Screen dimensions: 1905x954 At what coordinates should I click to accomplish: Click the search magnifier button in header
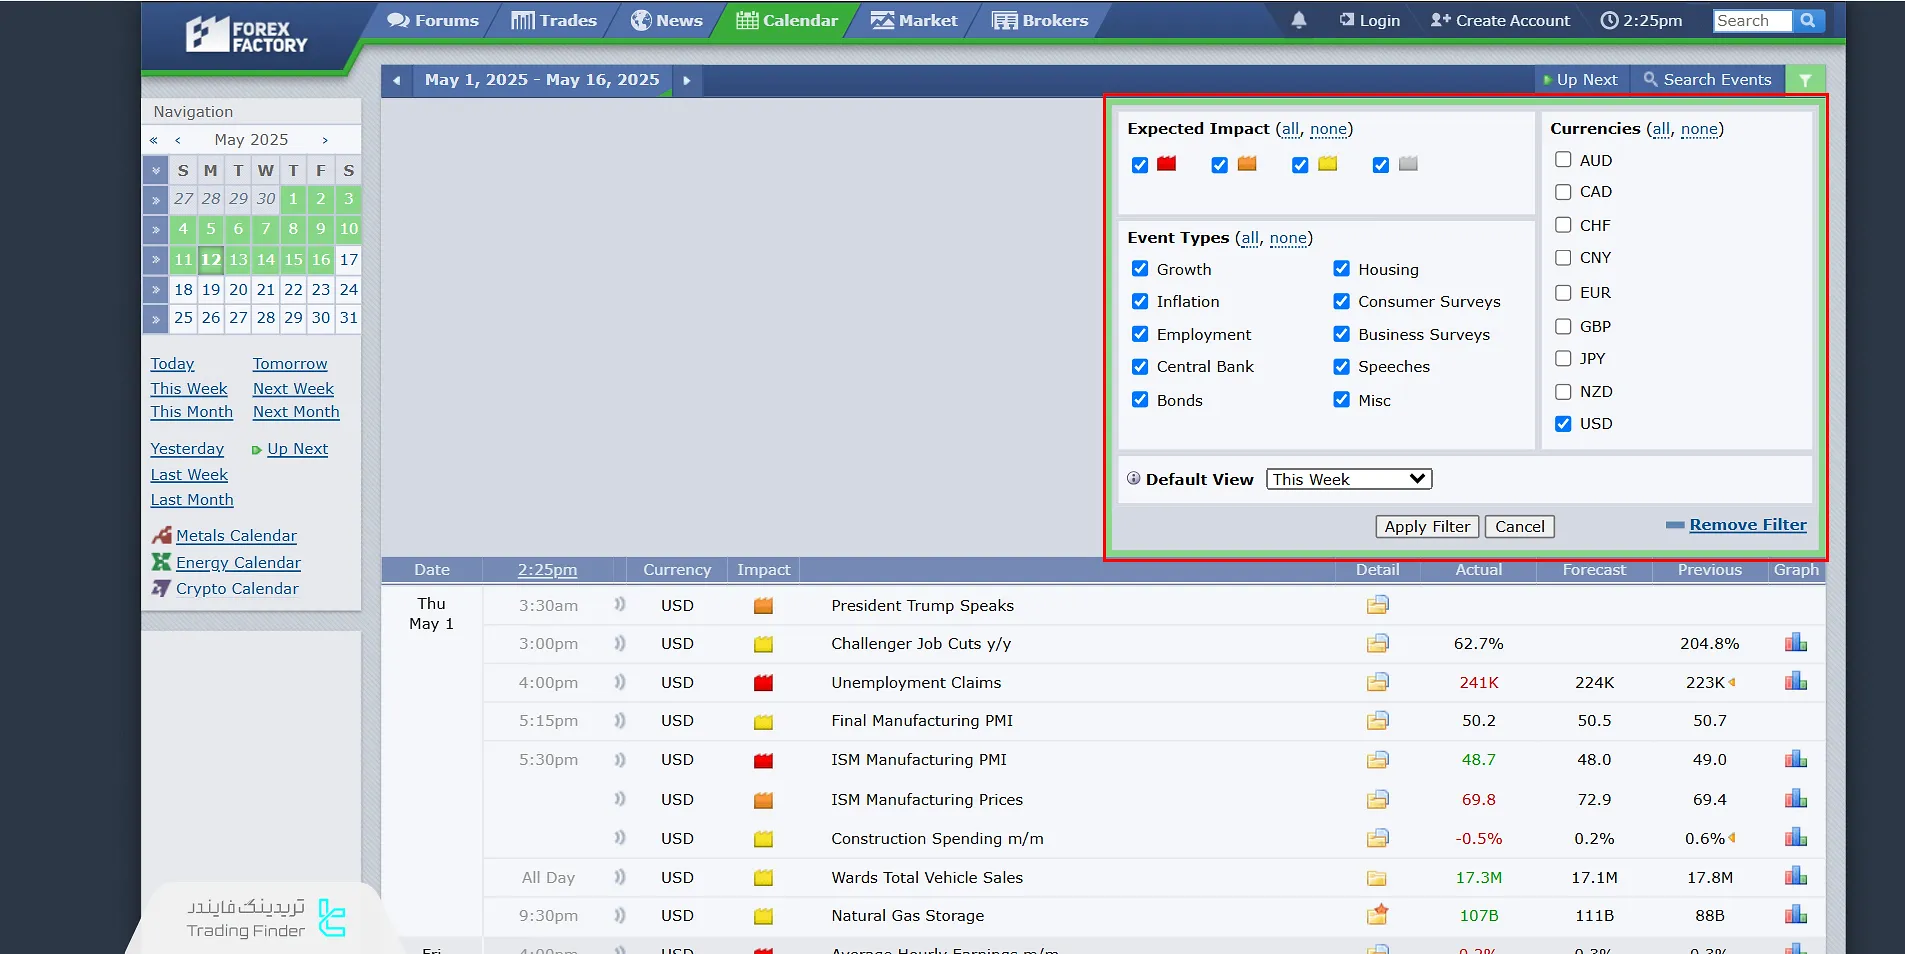pos(1807,20)
